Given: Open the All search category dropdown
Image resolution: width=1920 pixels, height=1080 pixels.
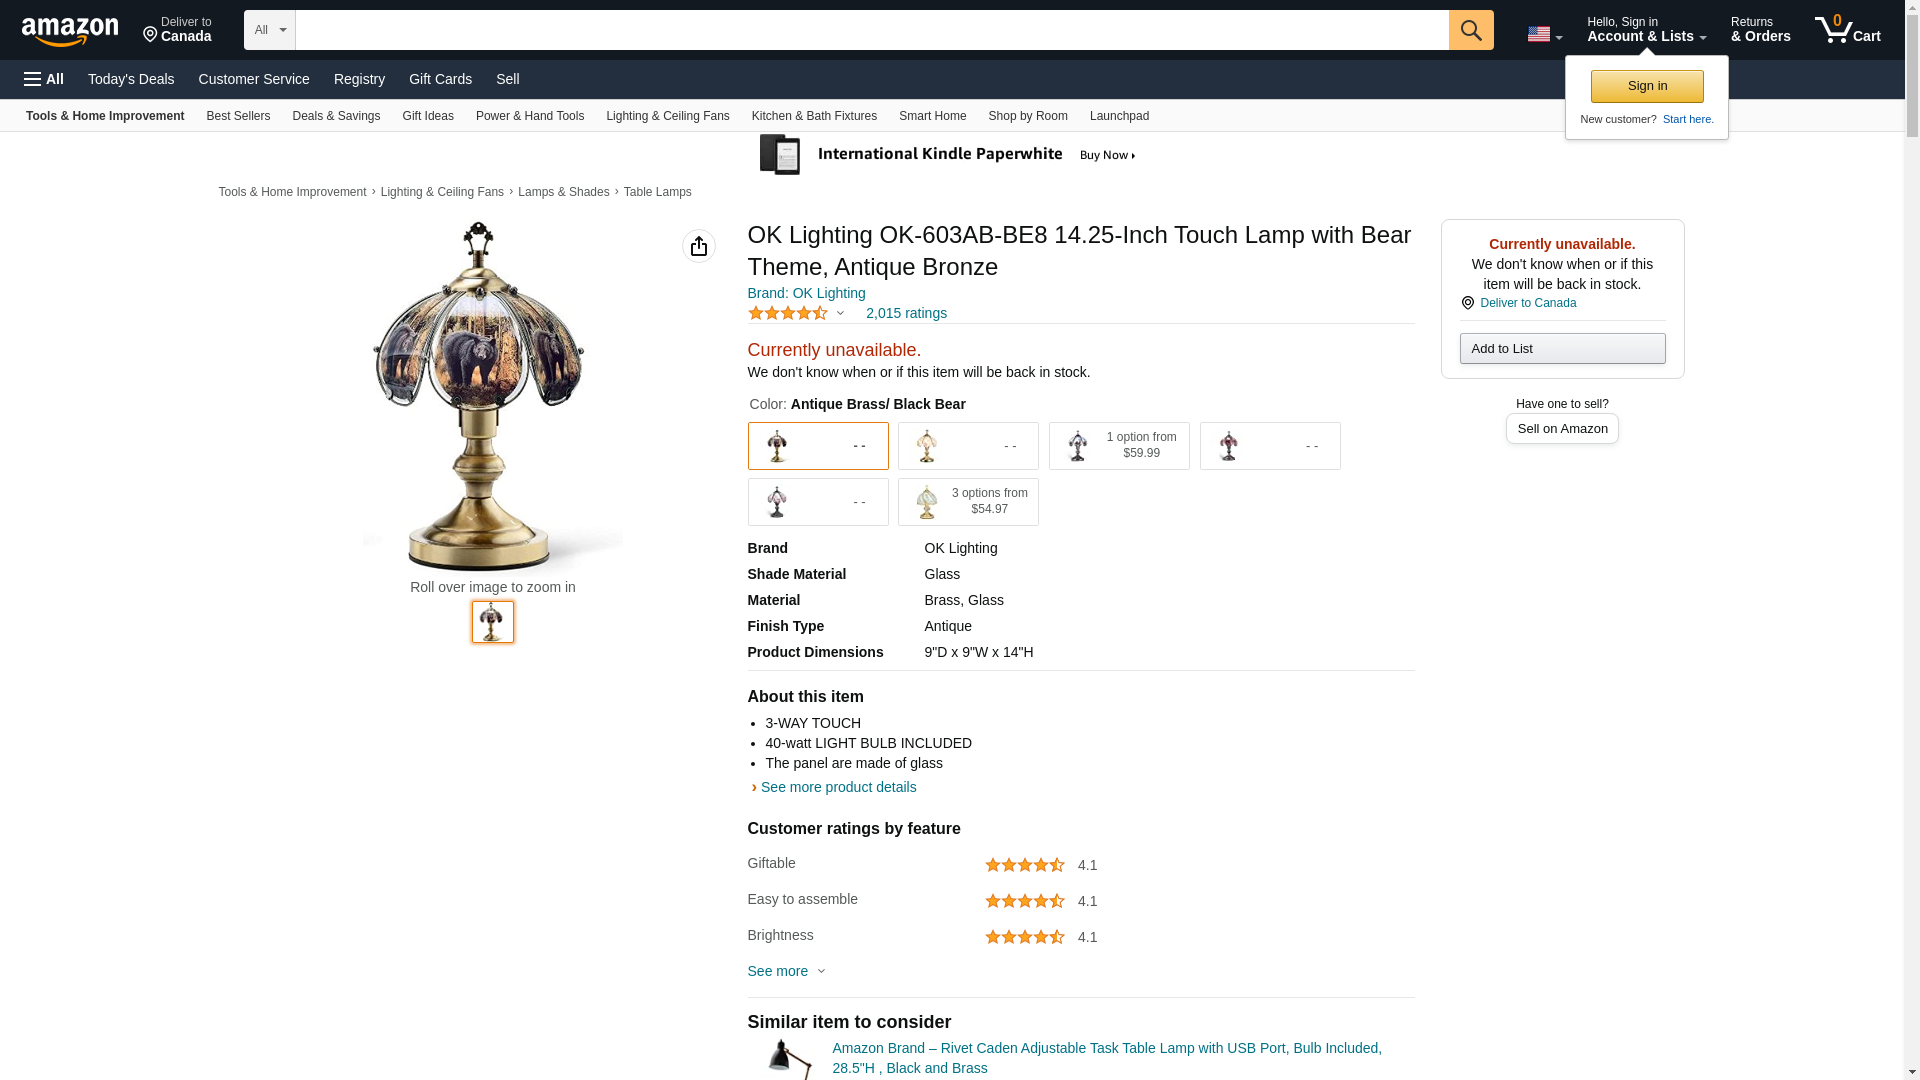Looking at the screenshot, I should pyautogui.click(x=269, y=30).
